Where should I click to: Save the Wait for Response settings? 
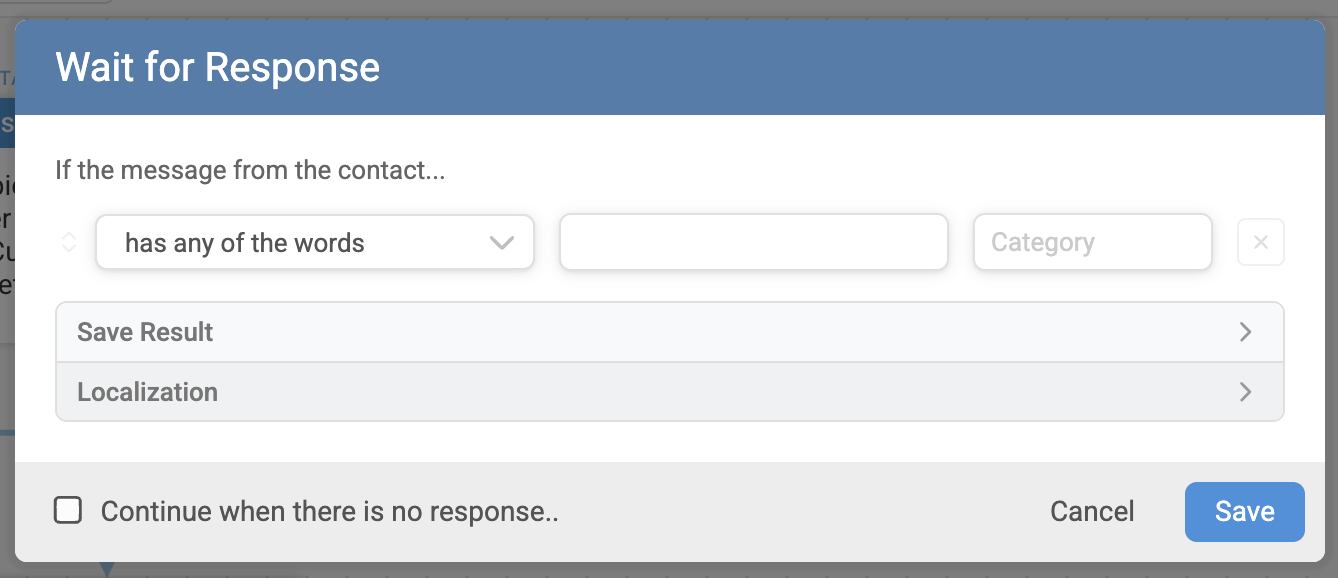tap(1245, 512)
